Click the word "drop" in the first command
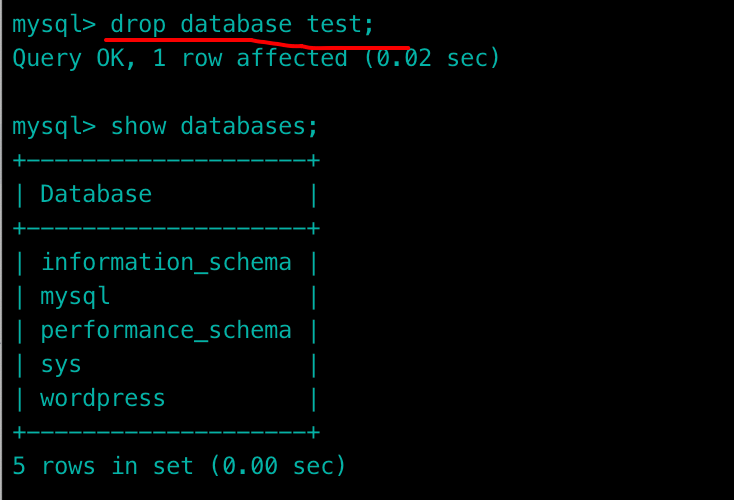The image size is (734, 500). [138, 24]
